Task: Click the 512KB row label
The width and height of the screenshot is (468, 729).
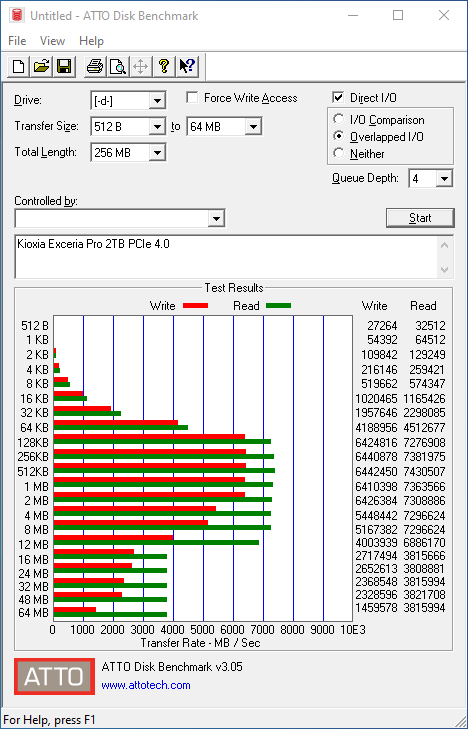Action: 33,471
